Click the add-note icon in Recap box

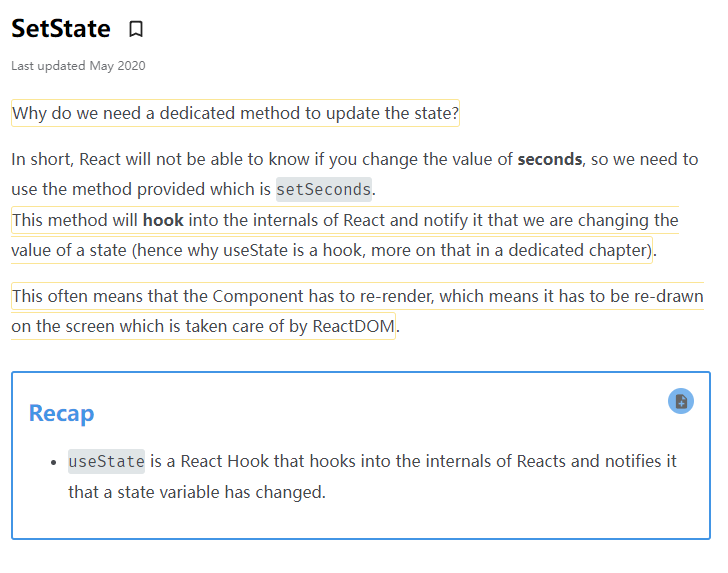point(681,401)
